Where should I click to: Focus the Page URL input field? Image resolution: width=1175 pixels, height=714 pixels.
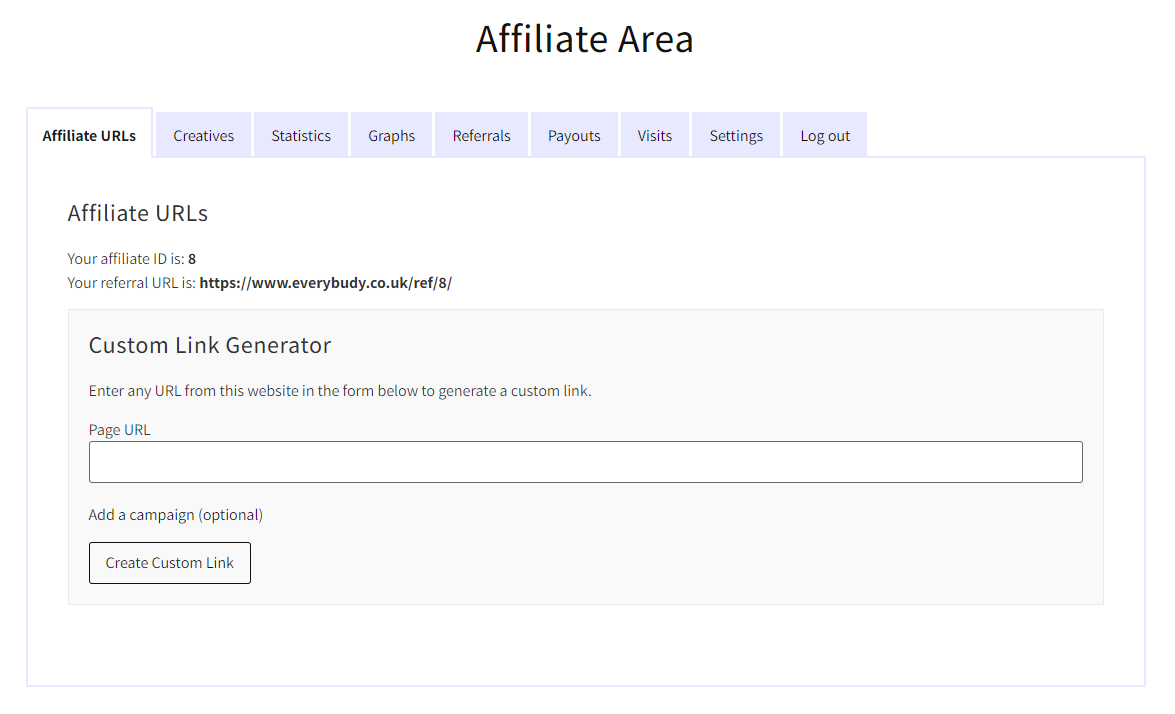coord(585,462)
